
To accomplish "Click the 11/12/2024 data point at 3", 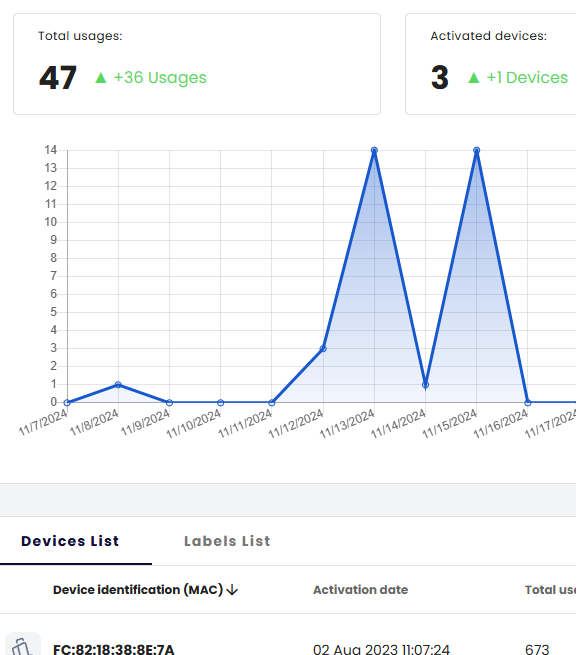I will 323,348.
